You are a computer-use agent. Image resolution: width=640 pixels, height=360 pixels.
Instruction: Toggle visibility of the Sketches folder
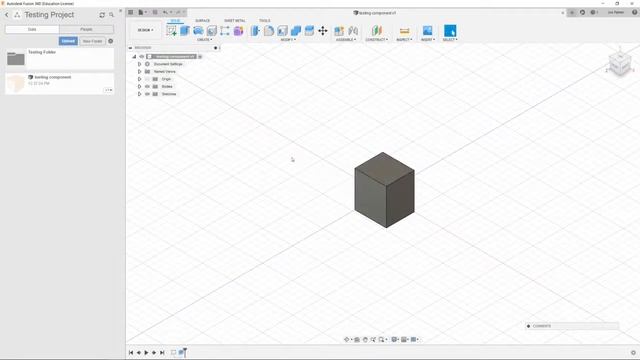[147, 94]
